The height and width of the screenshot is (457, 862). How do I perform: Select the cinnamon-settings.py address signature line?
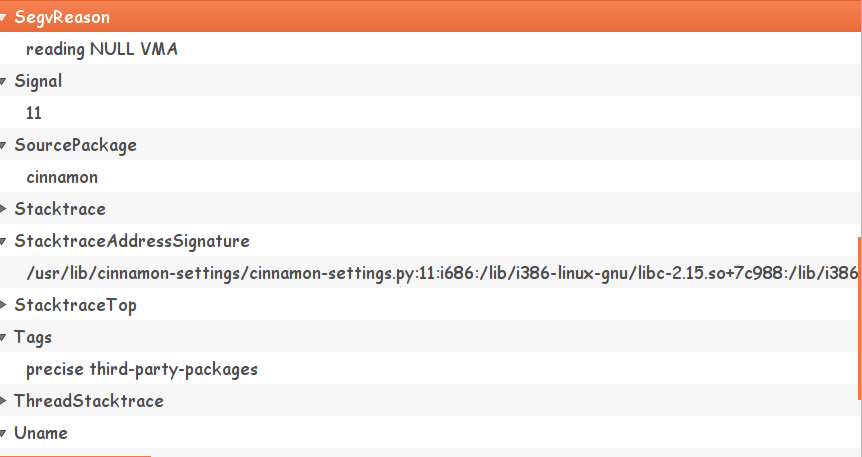440,273
